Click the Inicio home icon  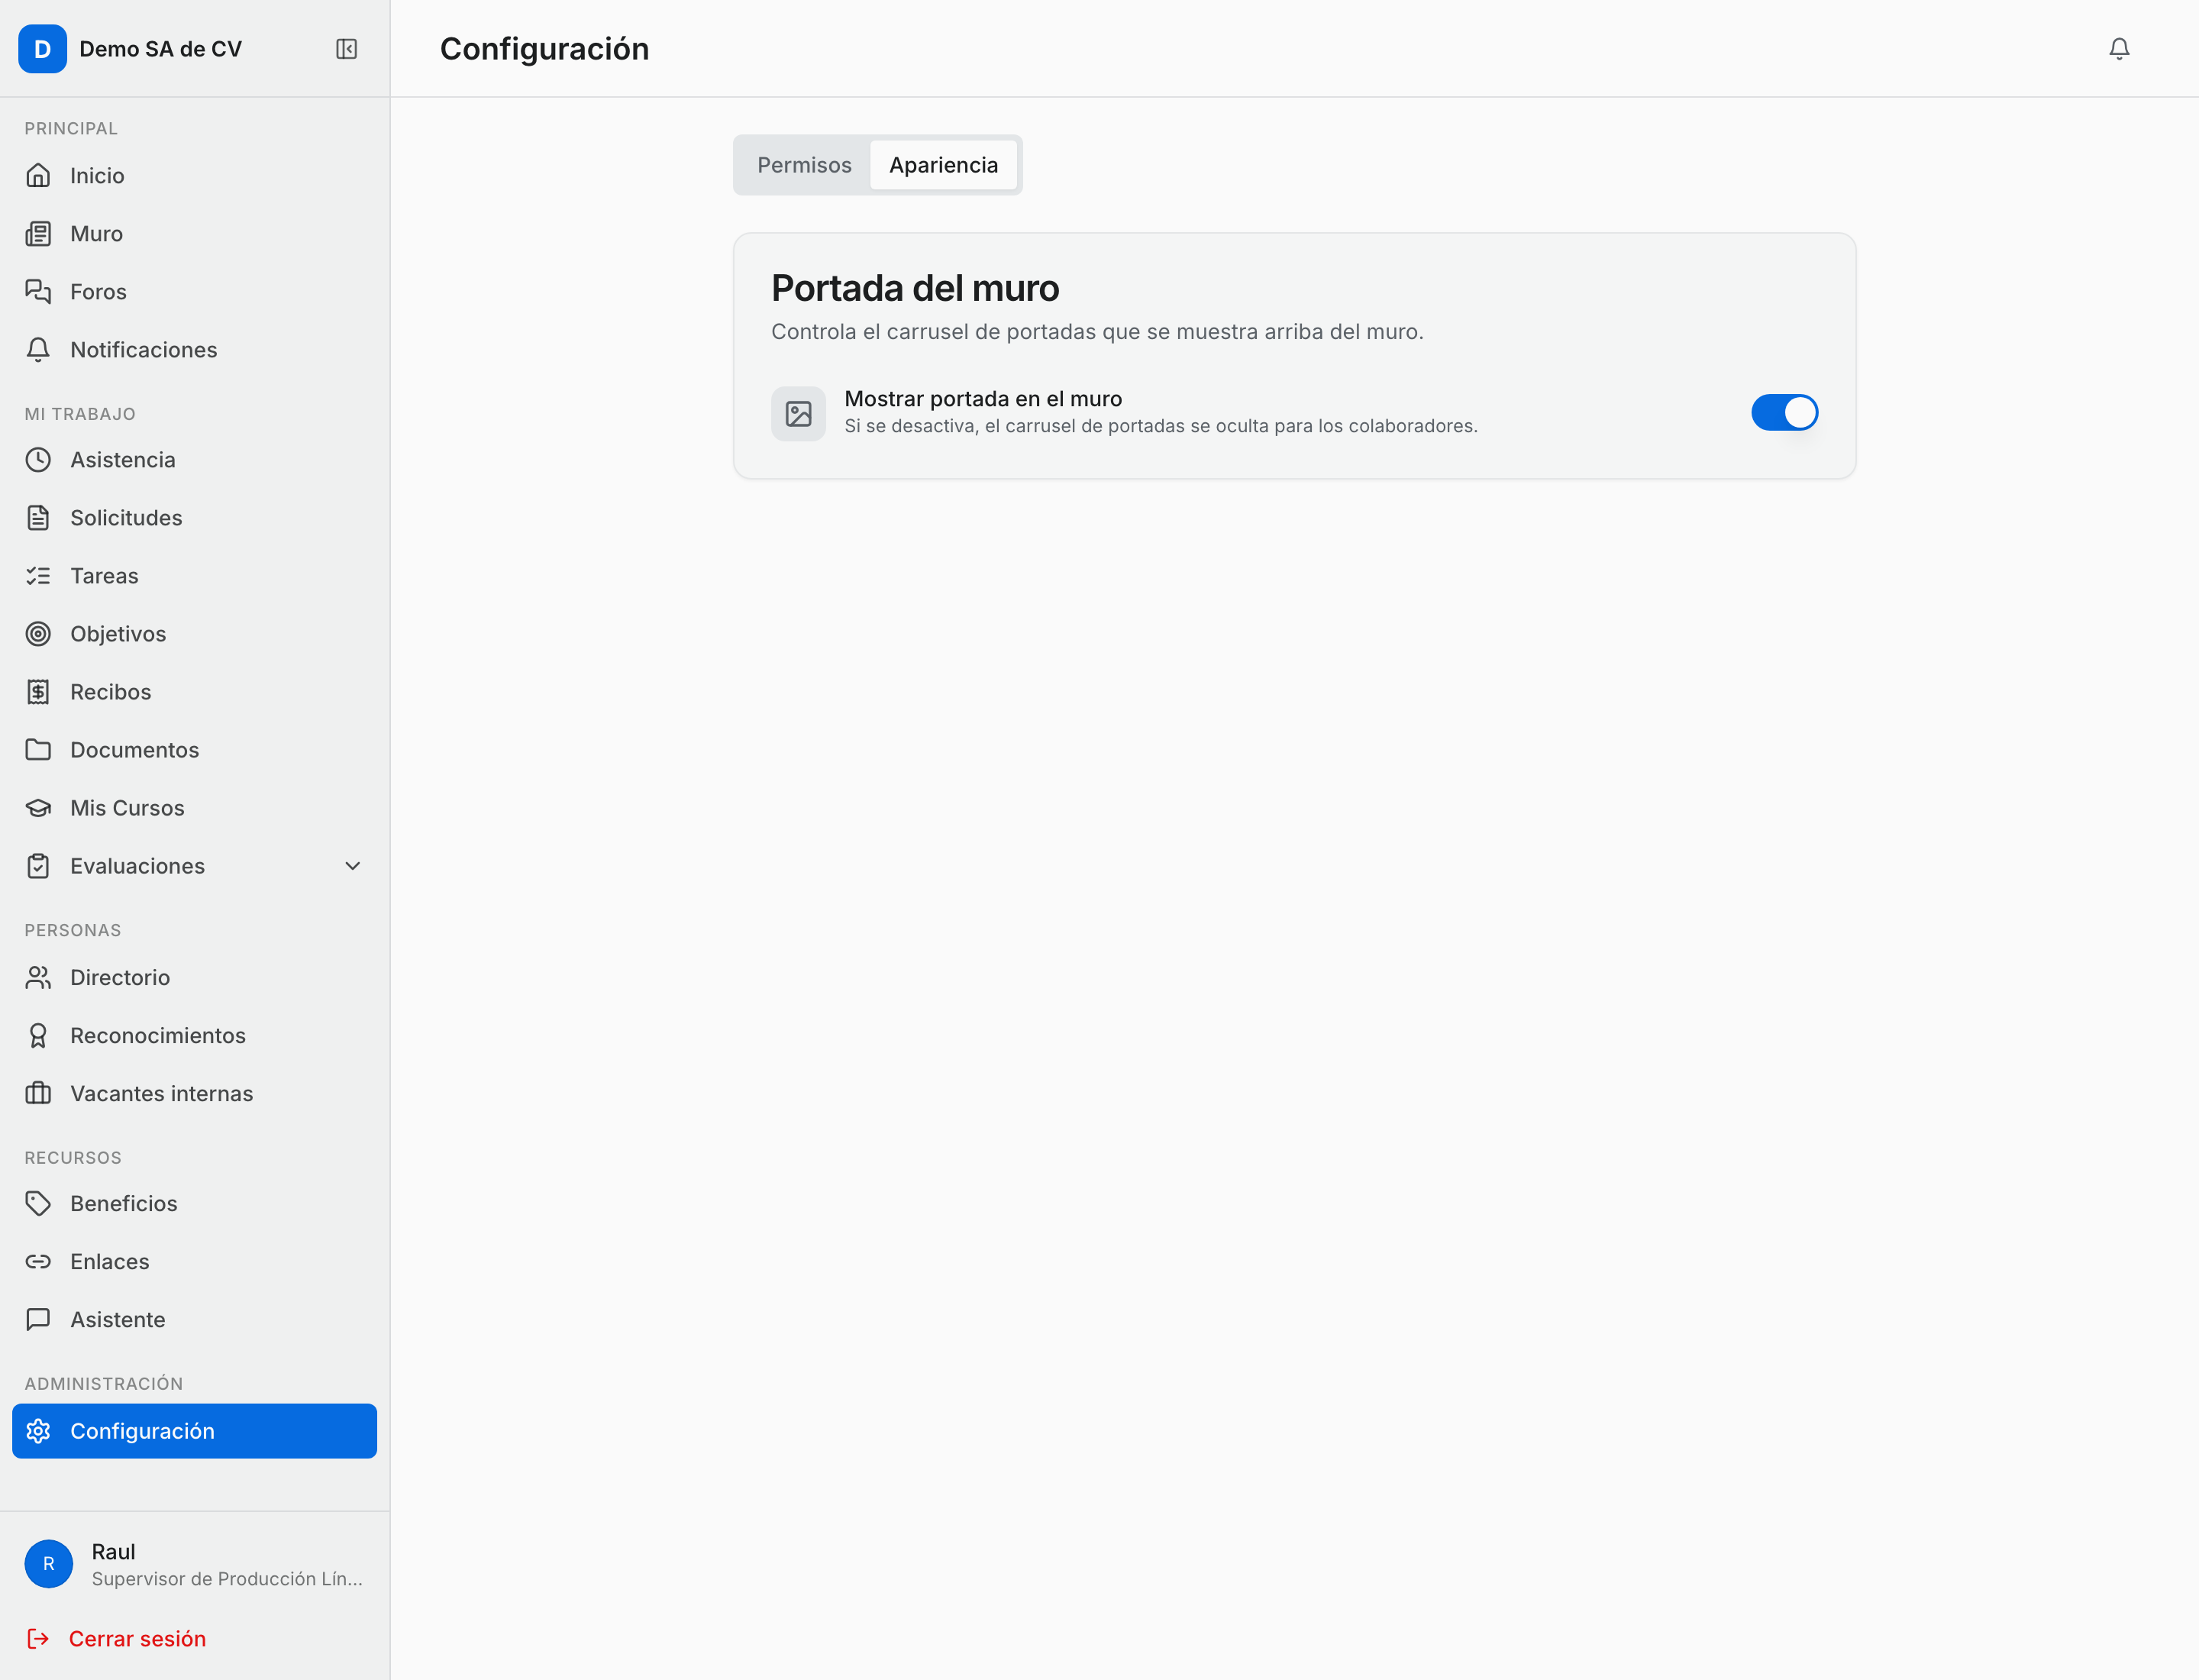point(38,176)
